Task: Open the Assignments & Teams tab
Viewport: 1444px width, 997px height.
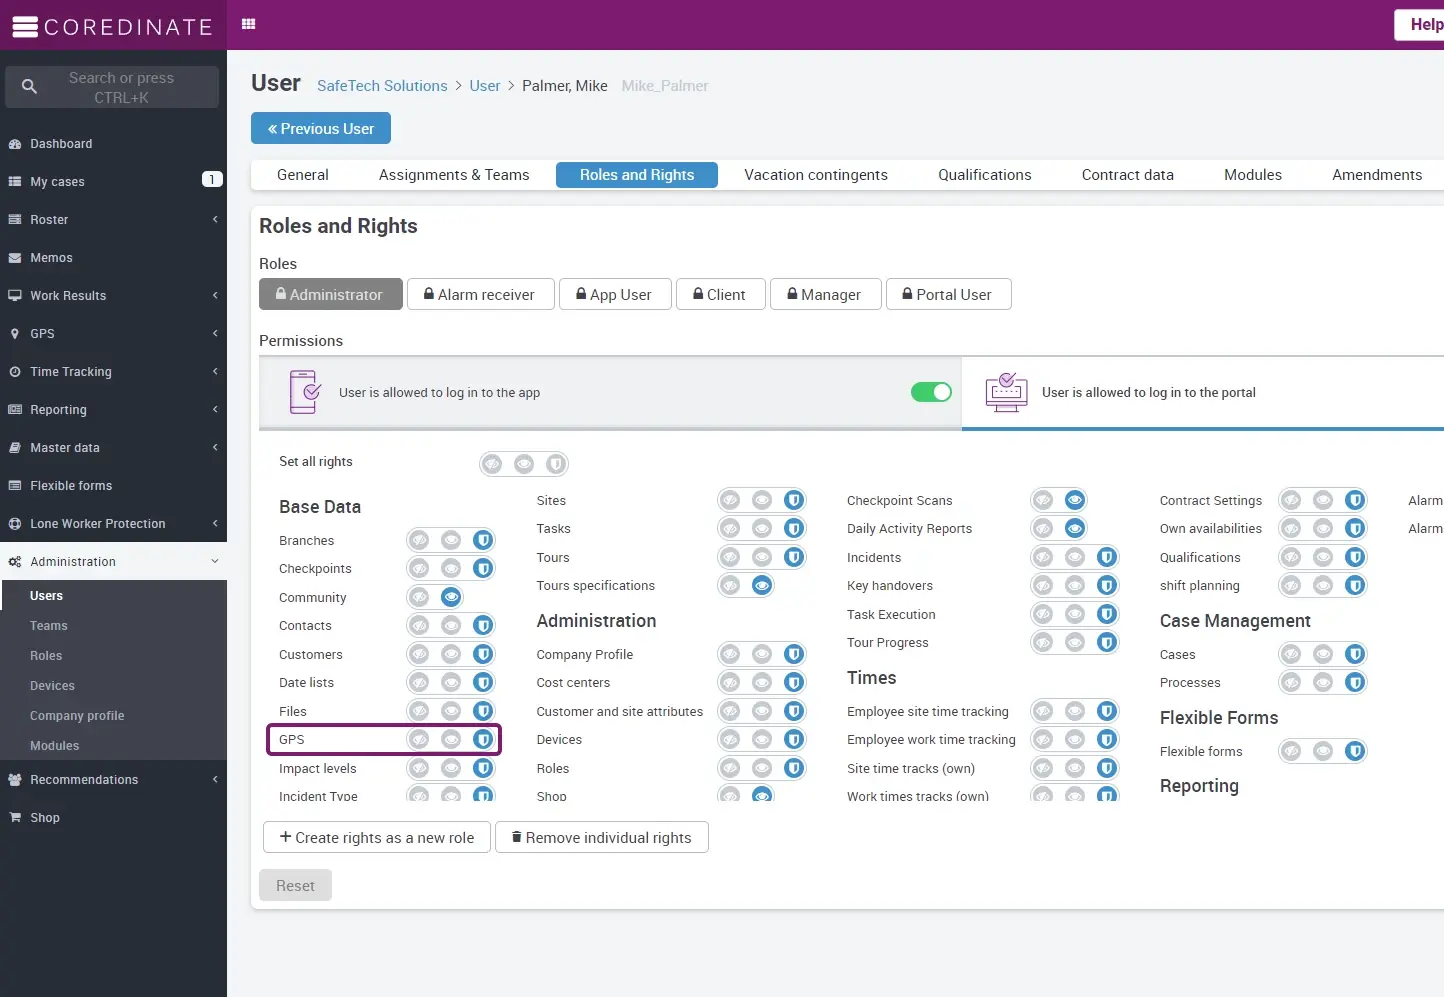Action: (x=453, y=175)
